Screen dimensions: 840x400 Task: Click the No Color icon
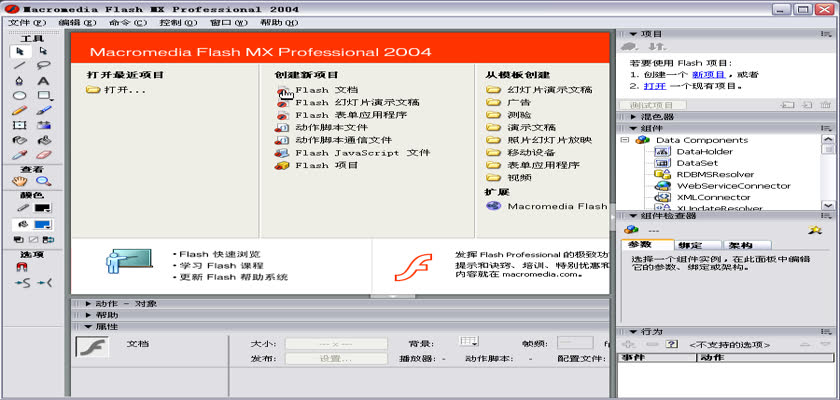coord(33,239)
